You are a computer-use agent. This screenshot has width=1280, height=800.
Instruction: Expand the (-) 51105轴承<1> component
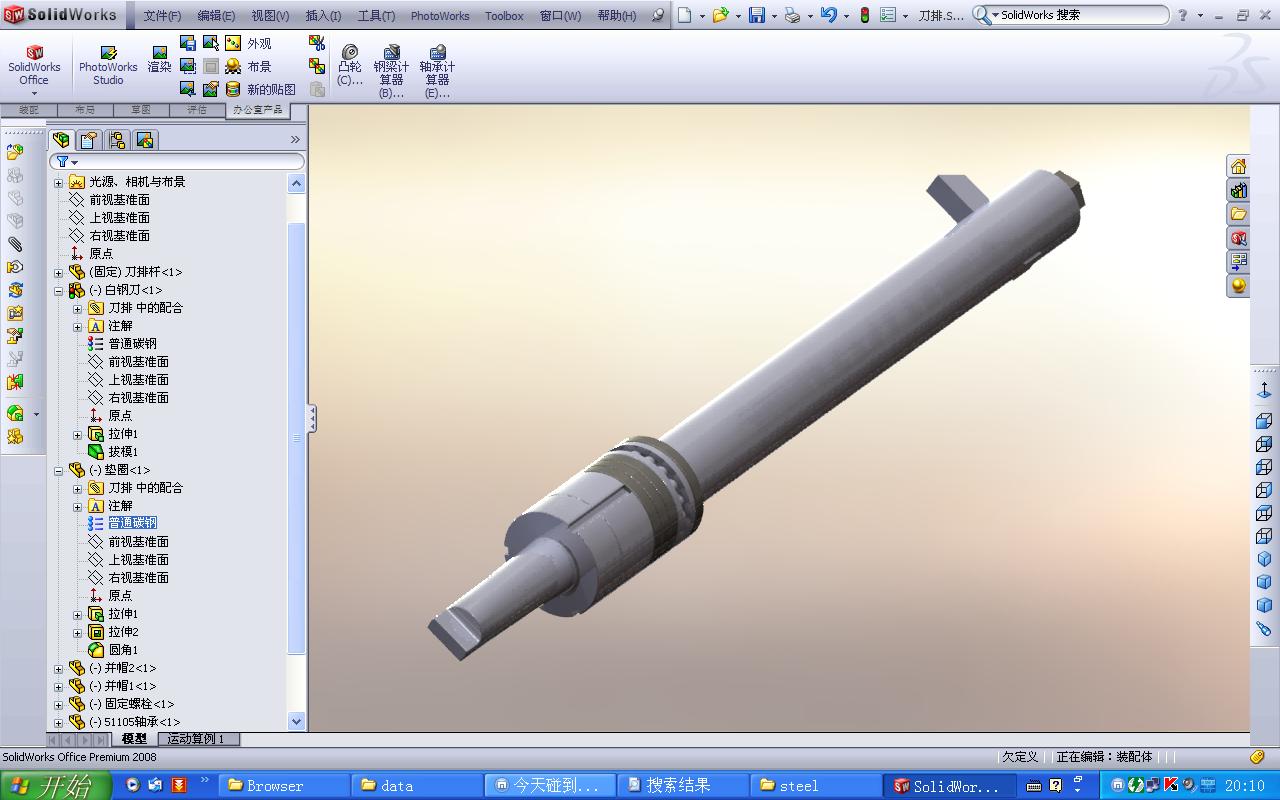[x=58, y=722]
